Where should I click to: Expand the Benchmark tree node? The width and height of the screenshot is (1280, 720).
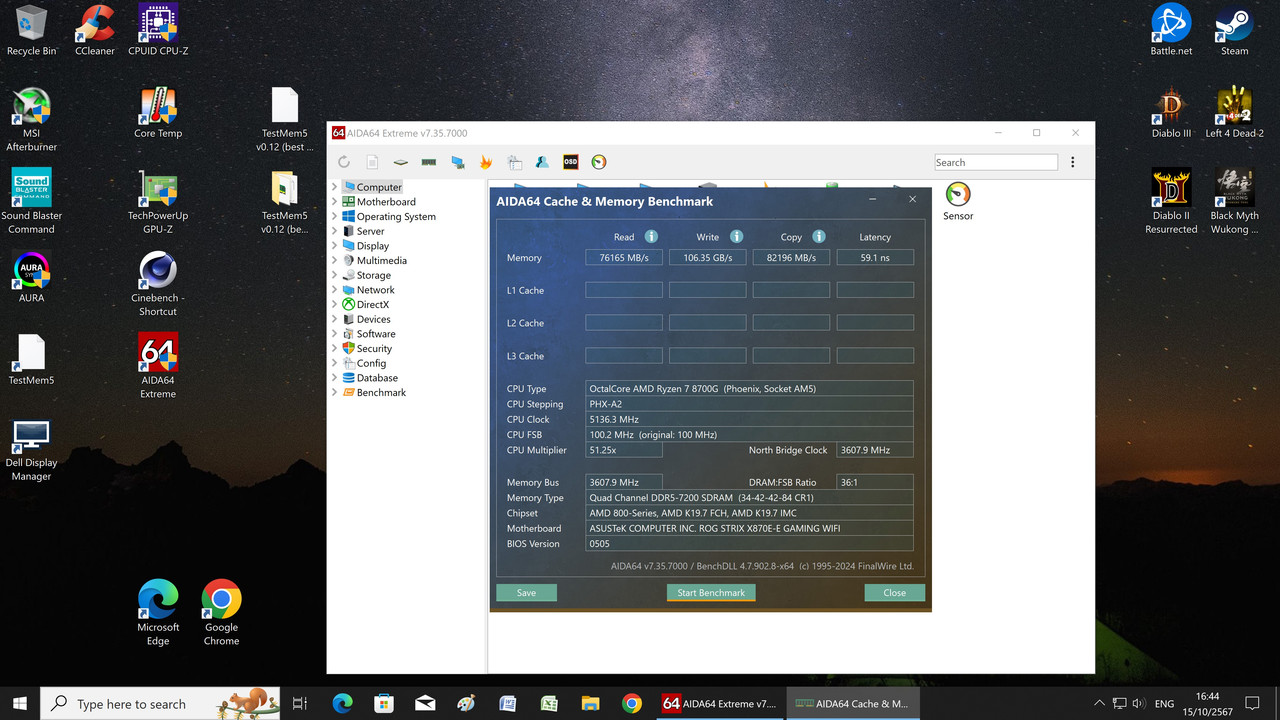point(335,393)
